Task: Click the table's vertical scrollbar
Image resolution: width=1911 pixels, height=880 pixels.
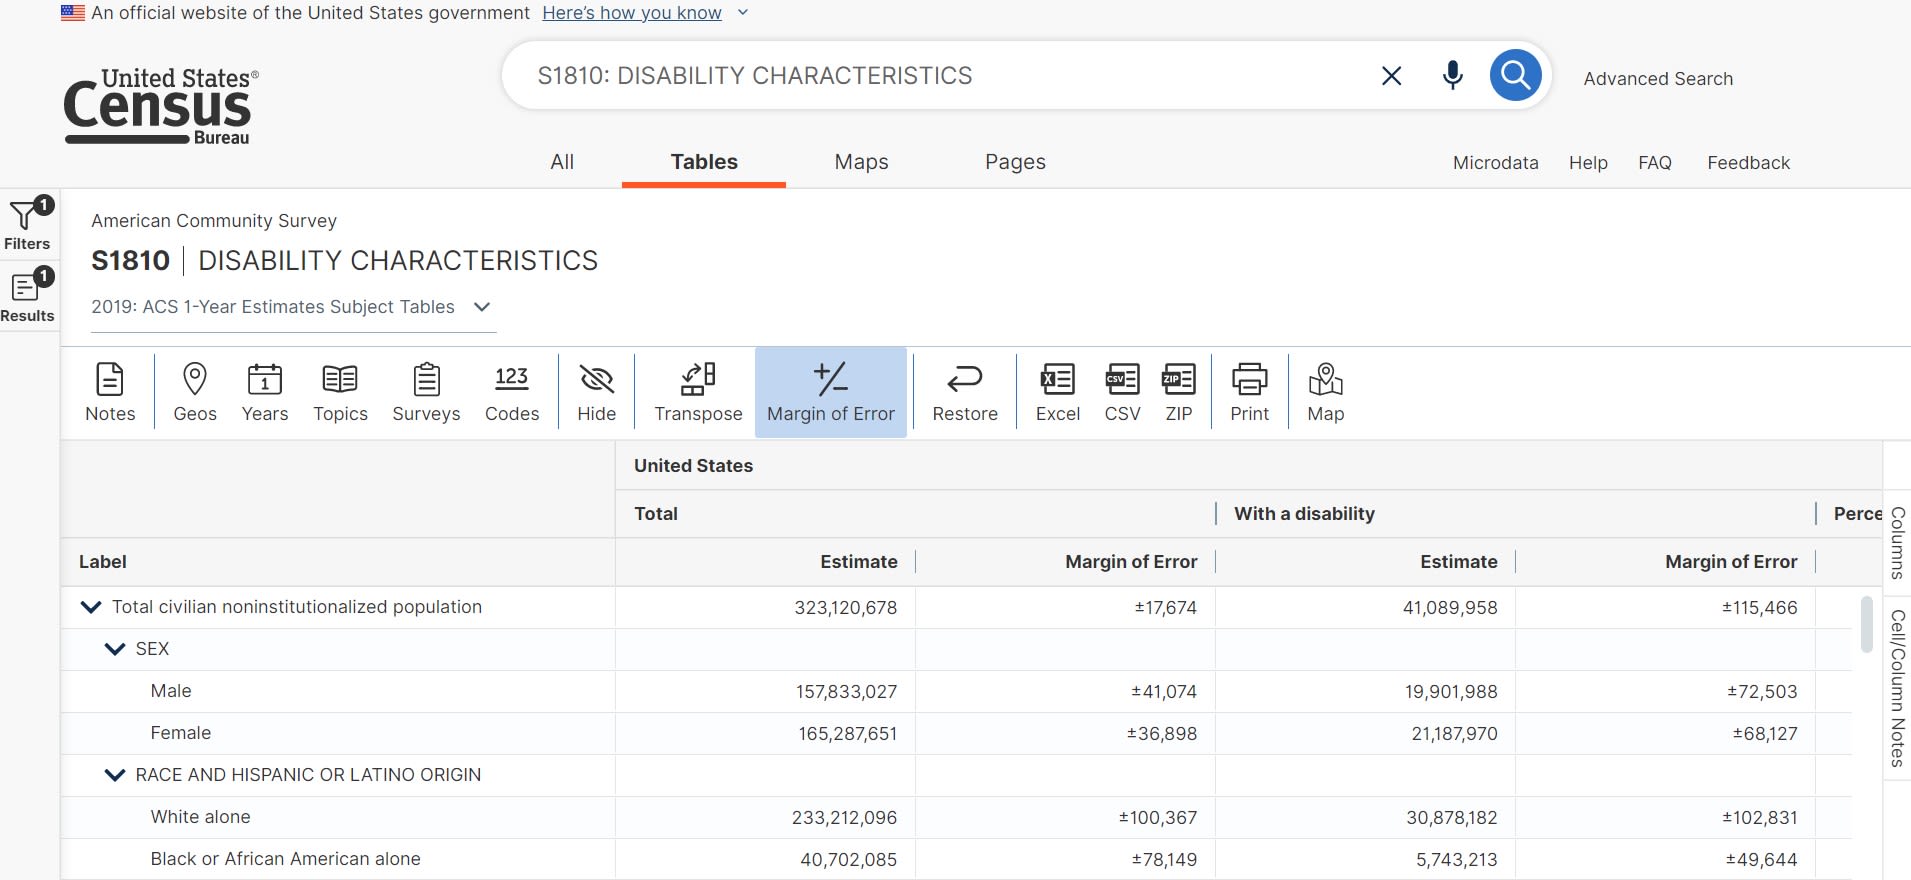Action: [x=1866, y=625]
